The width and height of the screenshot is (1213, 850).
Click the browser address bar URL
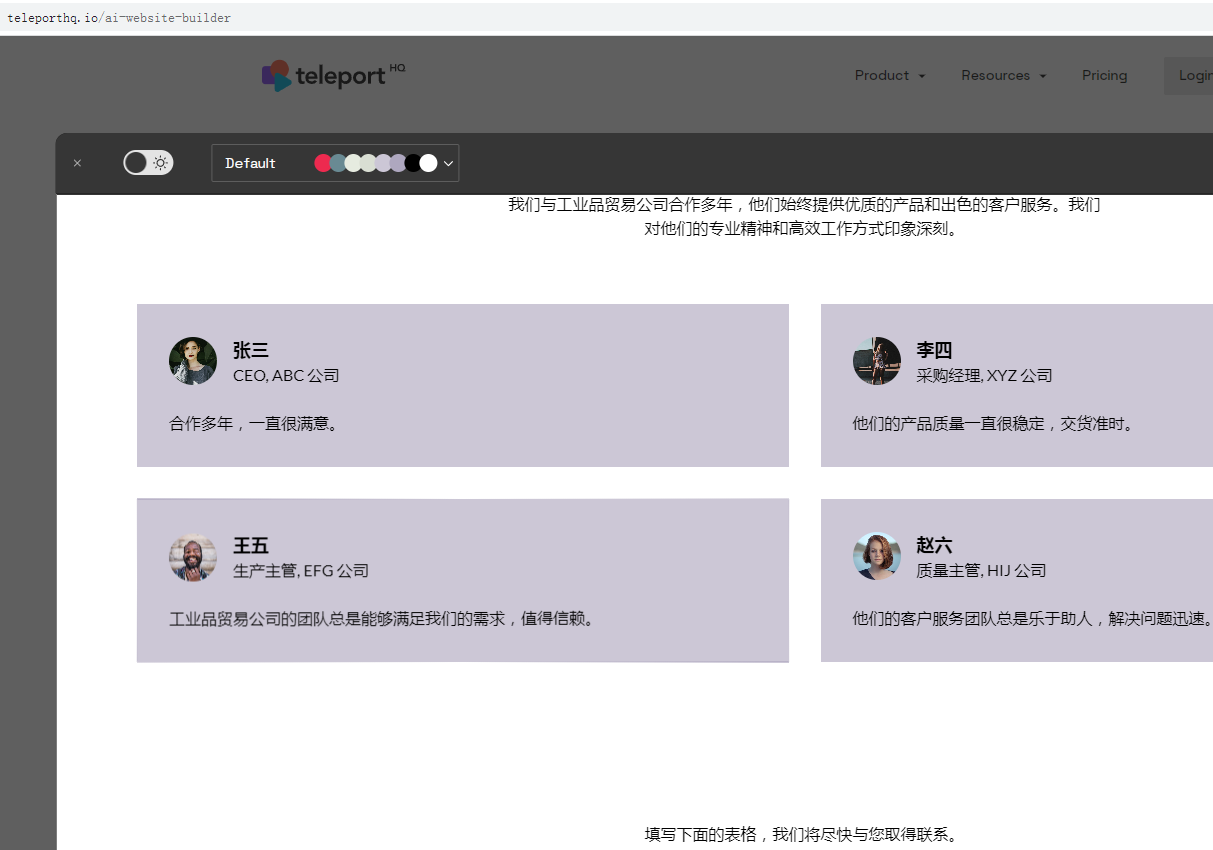119,18
